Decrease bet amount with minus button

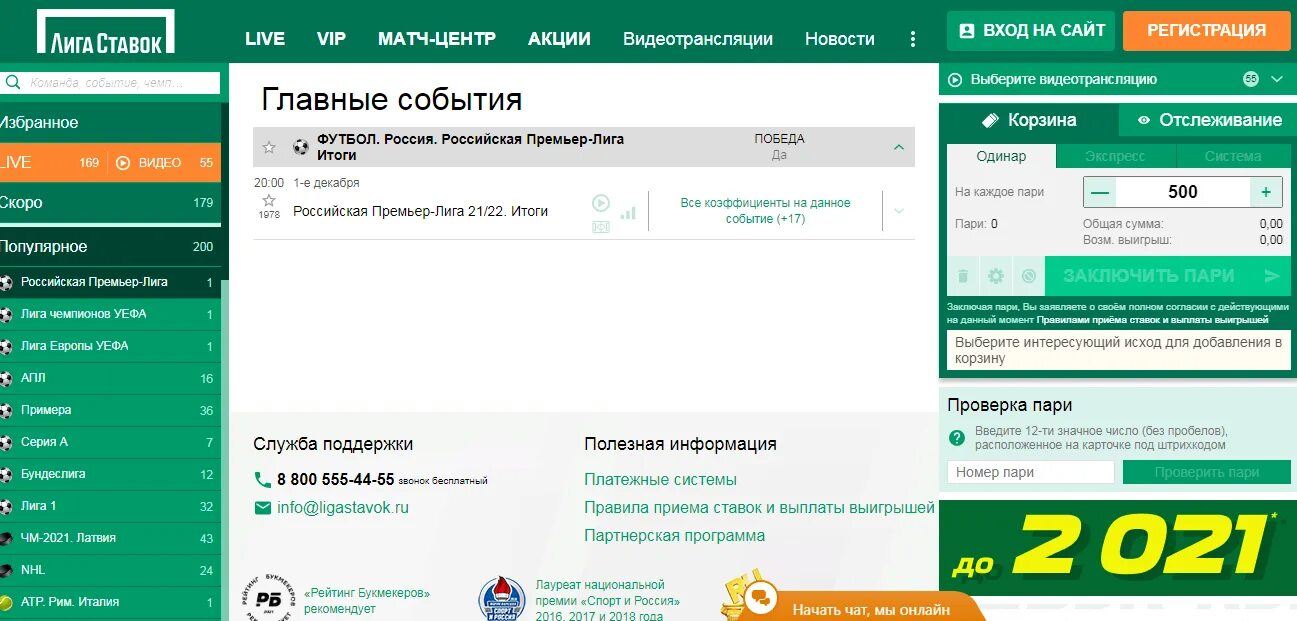(1100, 192)
